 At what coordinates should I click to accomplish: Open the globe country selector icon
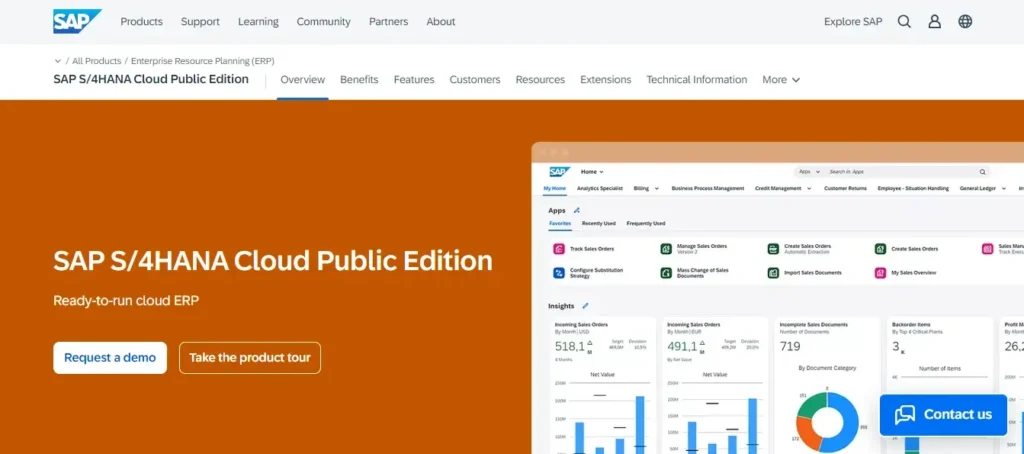(x=965, y=22)
